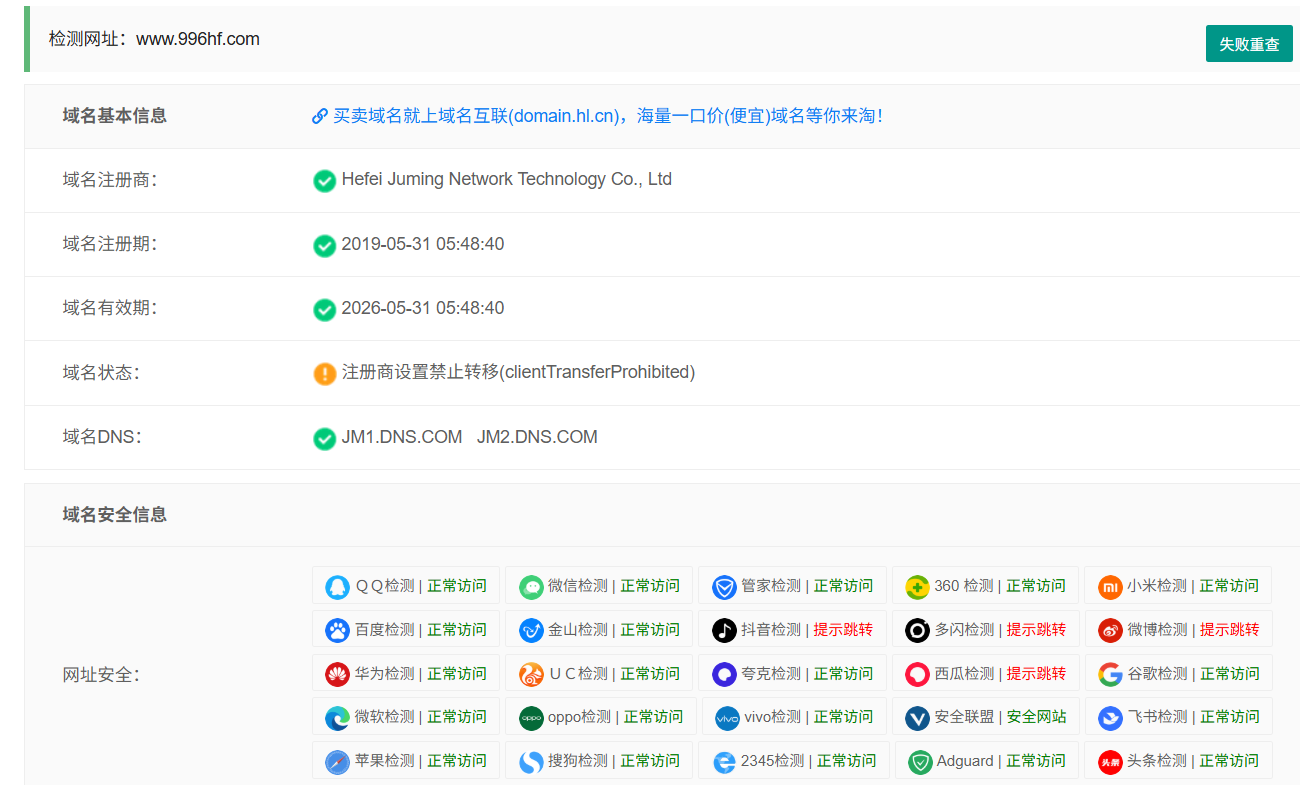Screen dimensions: 1300x785
Task: Click the 提示跳转 status for 西瓜检测
Action: (1036, 672)
